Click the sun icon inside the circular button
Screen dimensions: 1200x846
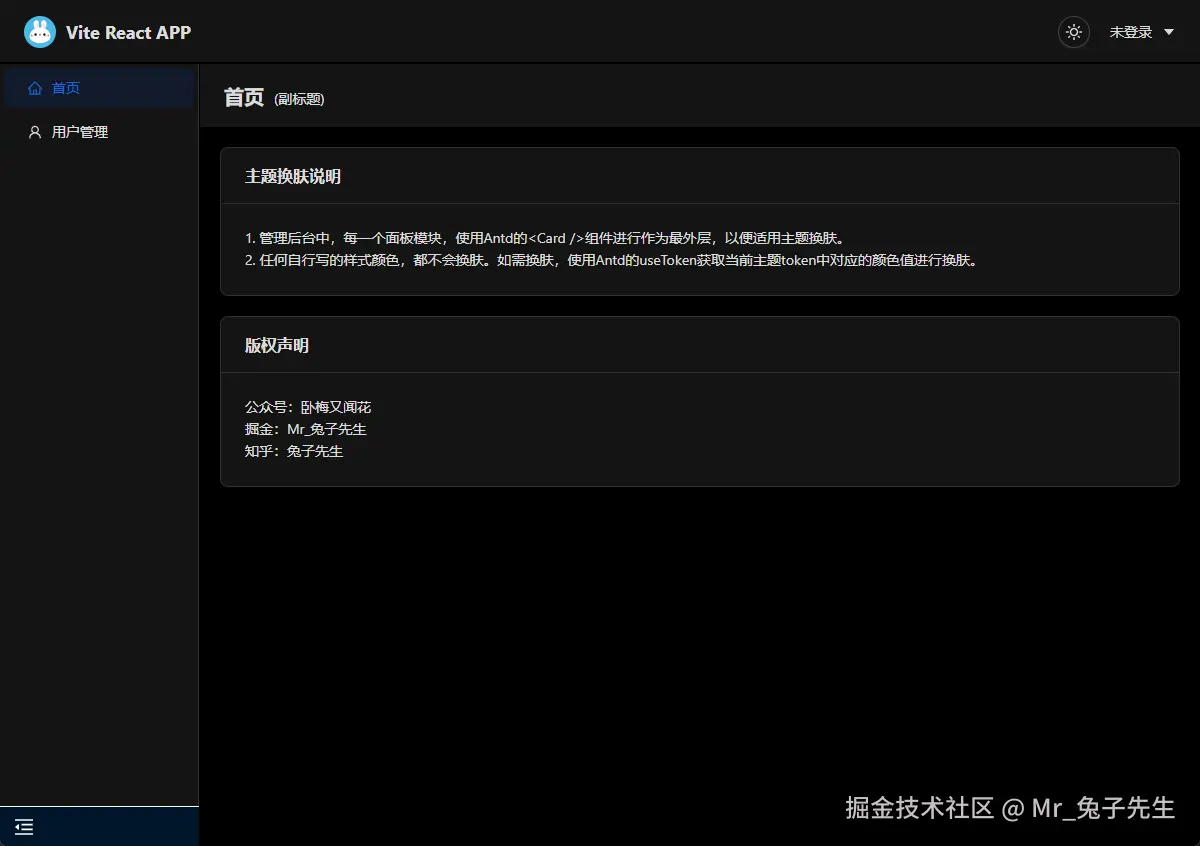click(x=1073, y=32)
